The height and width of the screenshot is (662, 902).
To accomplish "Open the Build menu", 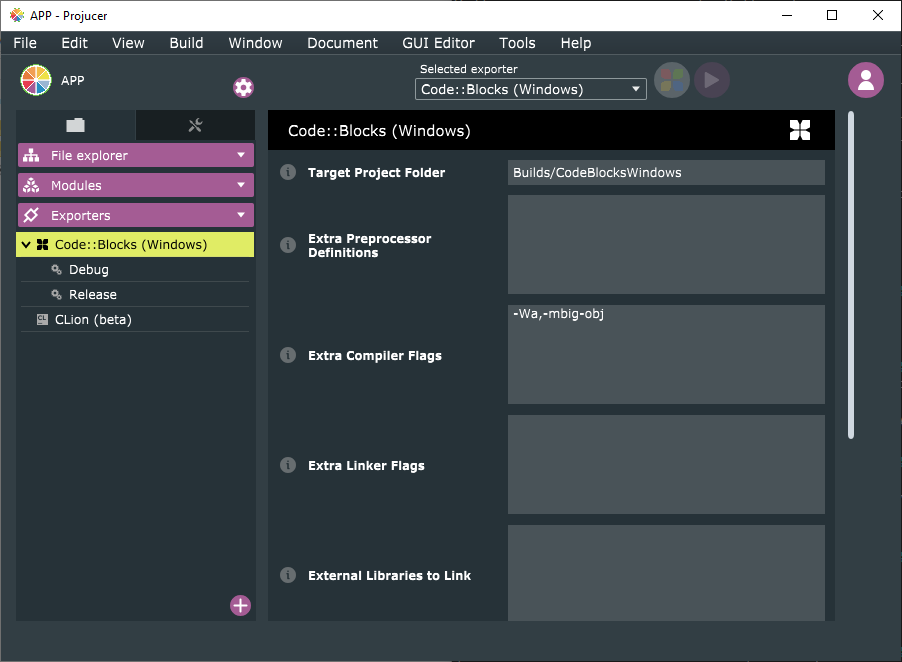I will coord(186,43).
